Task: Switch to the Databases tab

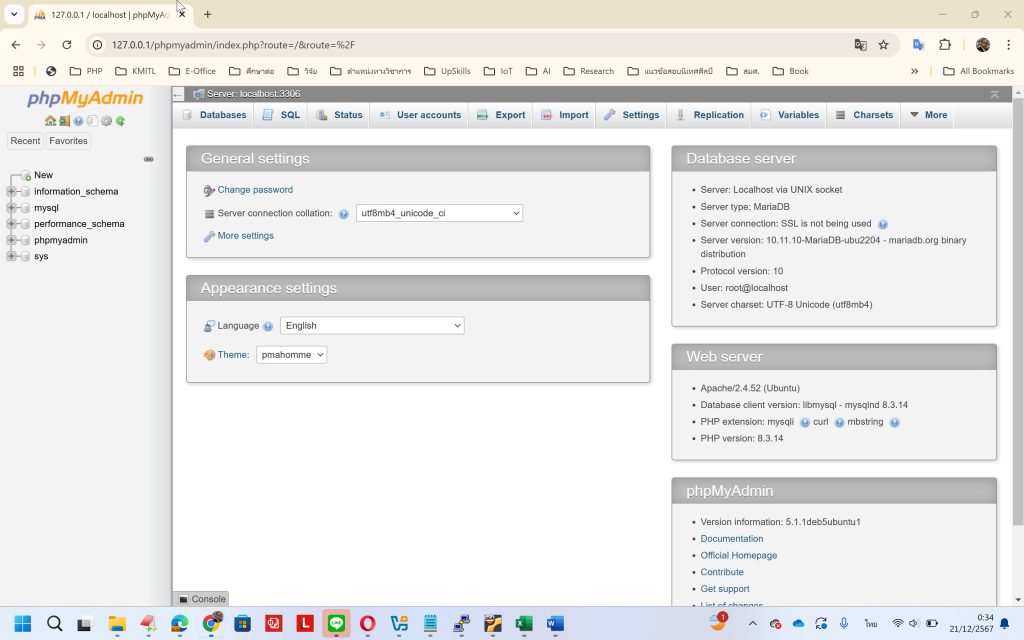Action: coord(214,115)
